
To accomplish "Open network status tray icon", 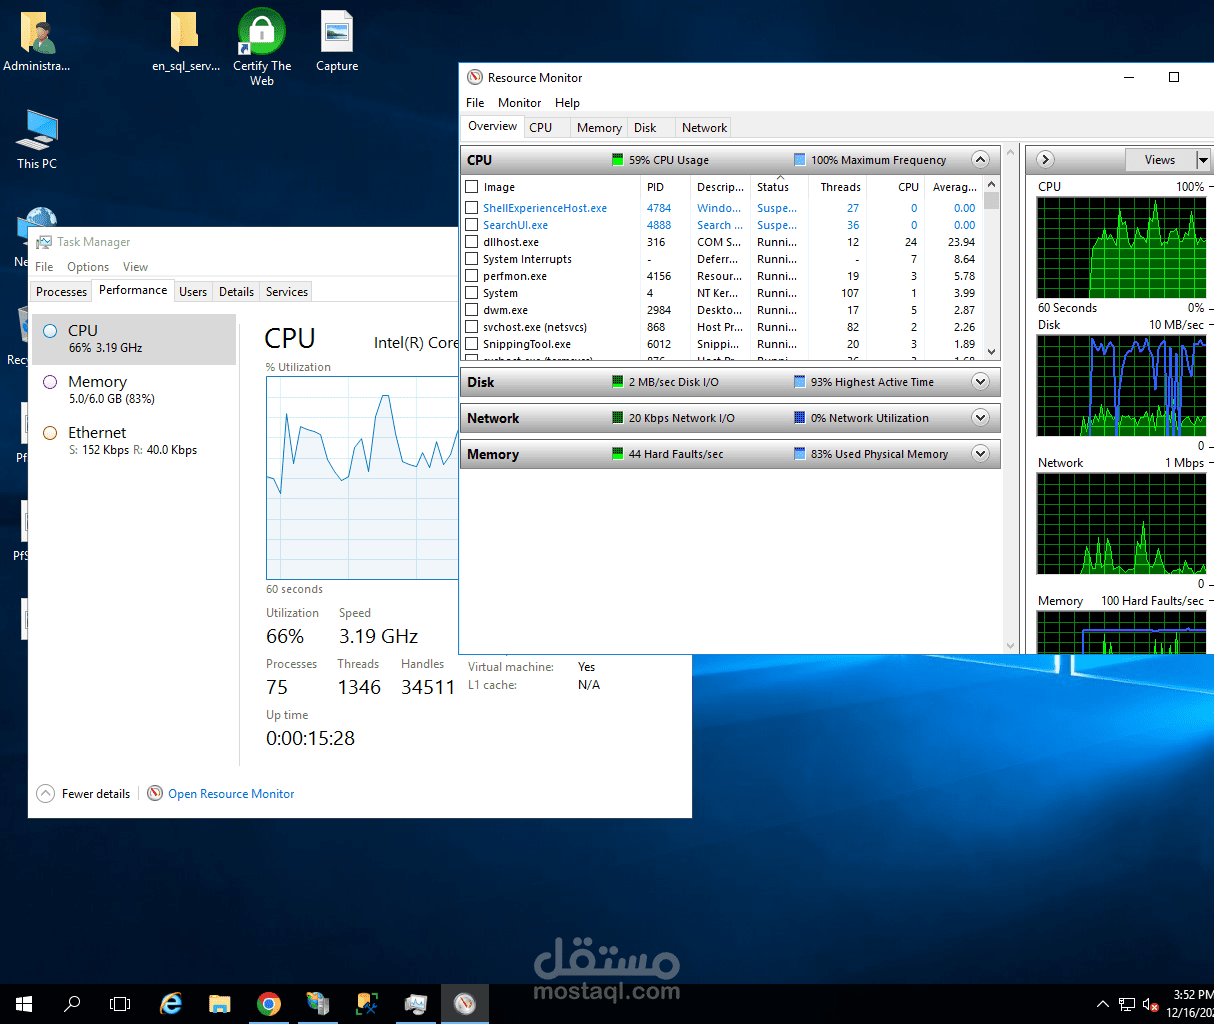I will pos(1127,1004).
